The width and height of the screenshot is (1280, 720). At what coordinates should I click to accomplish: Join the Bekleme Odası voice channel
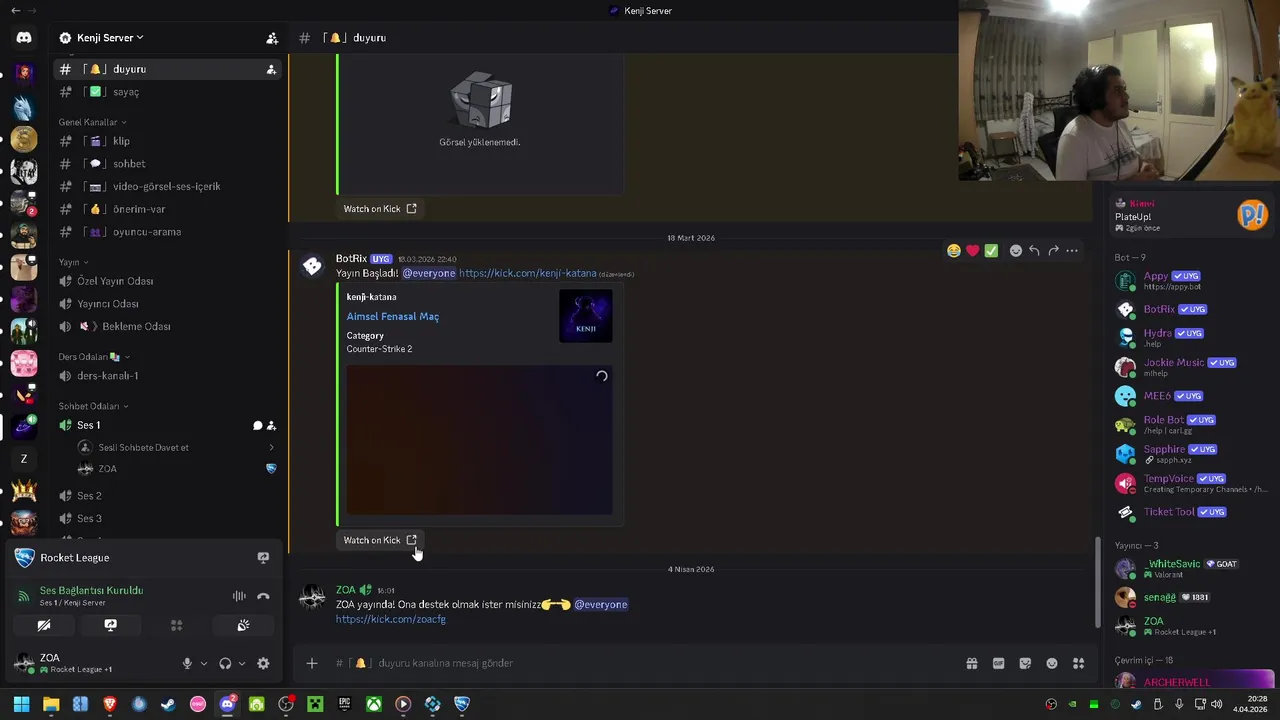168,326
